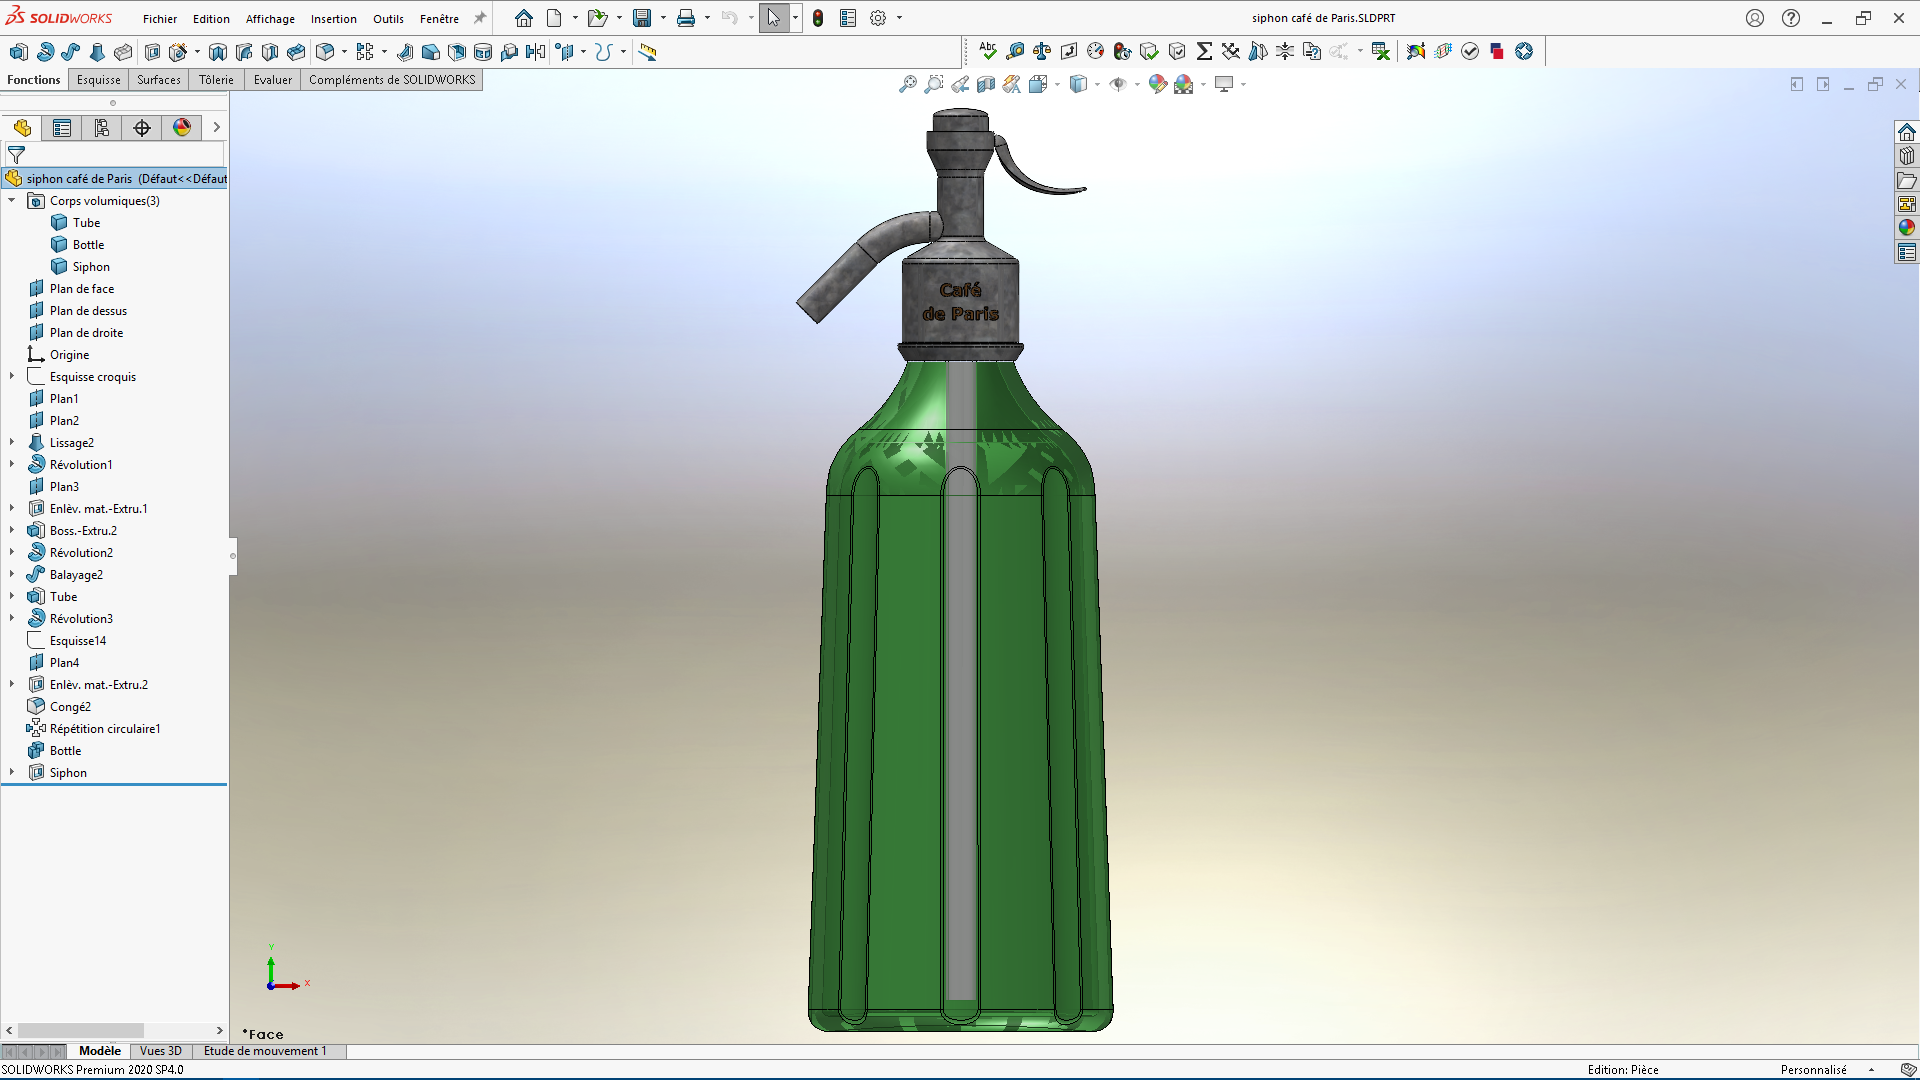Click the Section View icon
This screenshot has height=1080, width=1920.
[986, 85]
